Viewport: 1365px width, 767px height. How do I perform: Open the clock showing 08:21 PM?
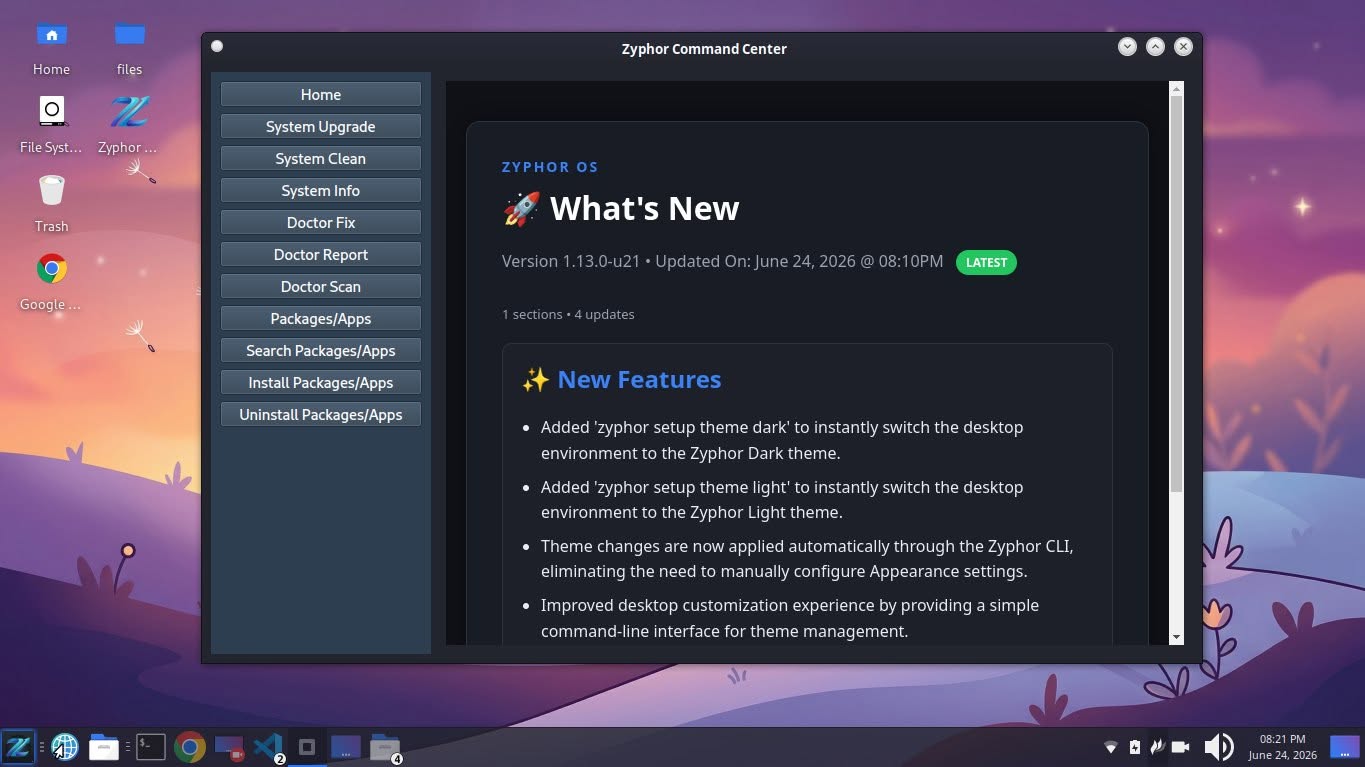point(1283,747)
